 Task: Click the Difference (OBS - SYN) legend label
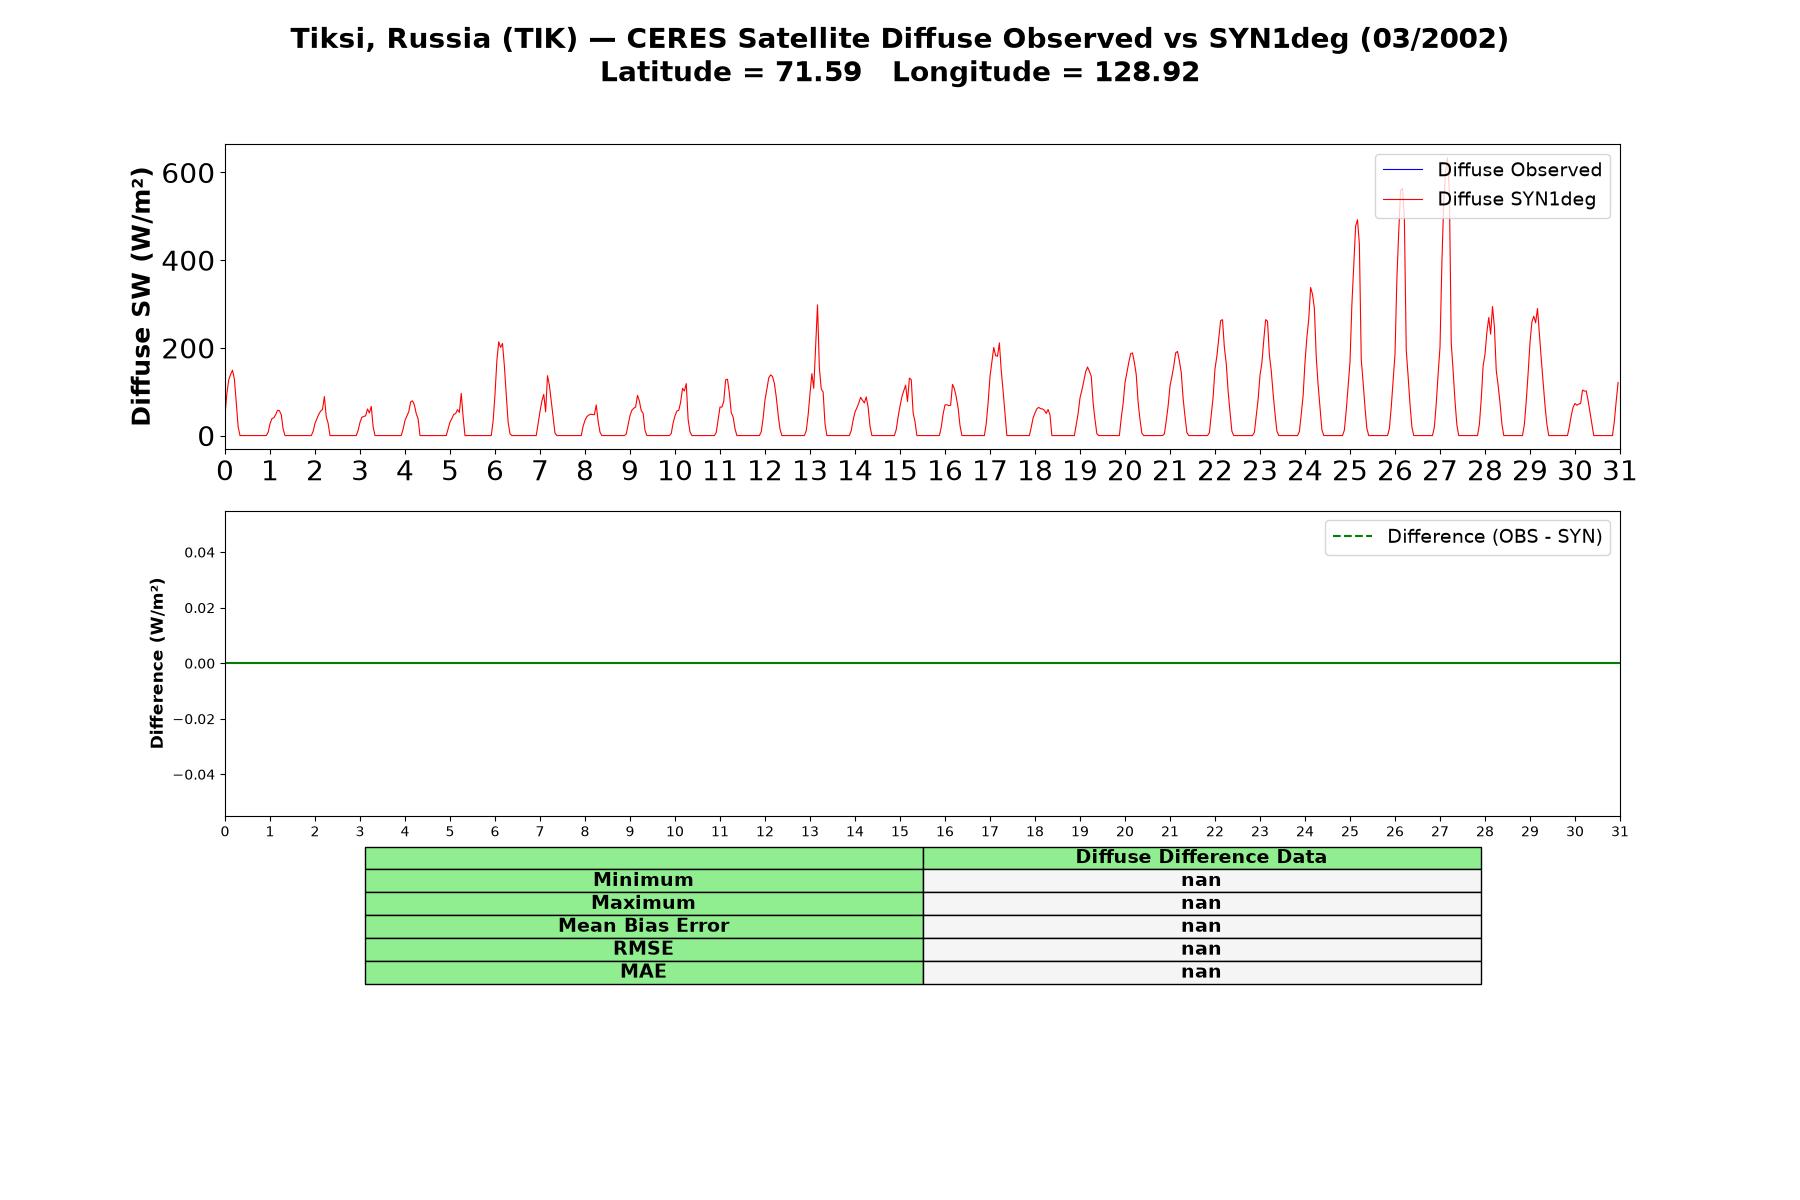(x=1494, y=537)
